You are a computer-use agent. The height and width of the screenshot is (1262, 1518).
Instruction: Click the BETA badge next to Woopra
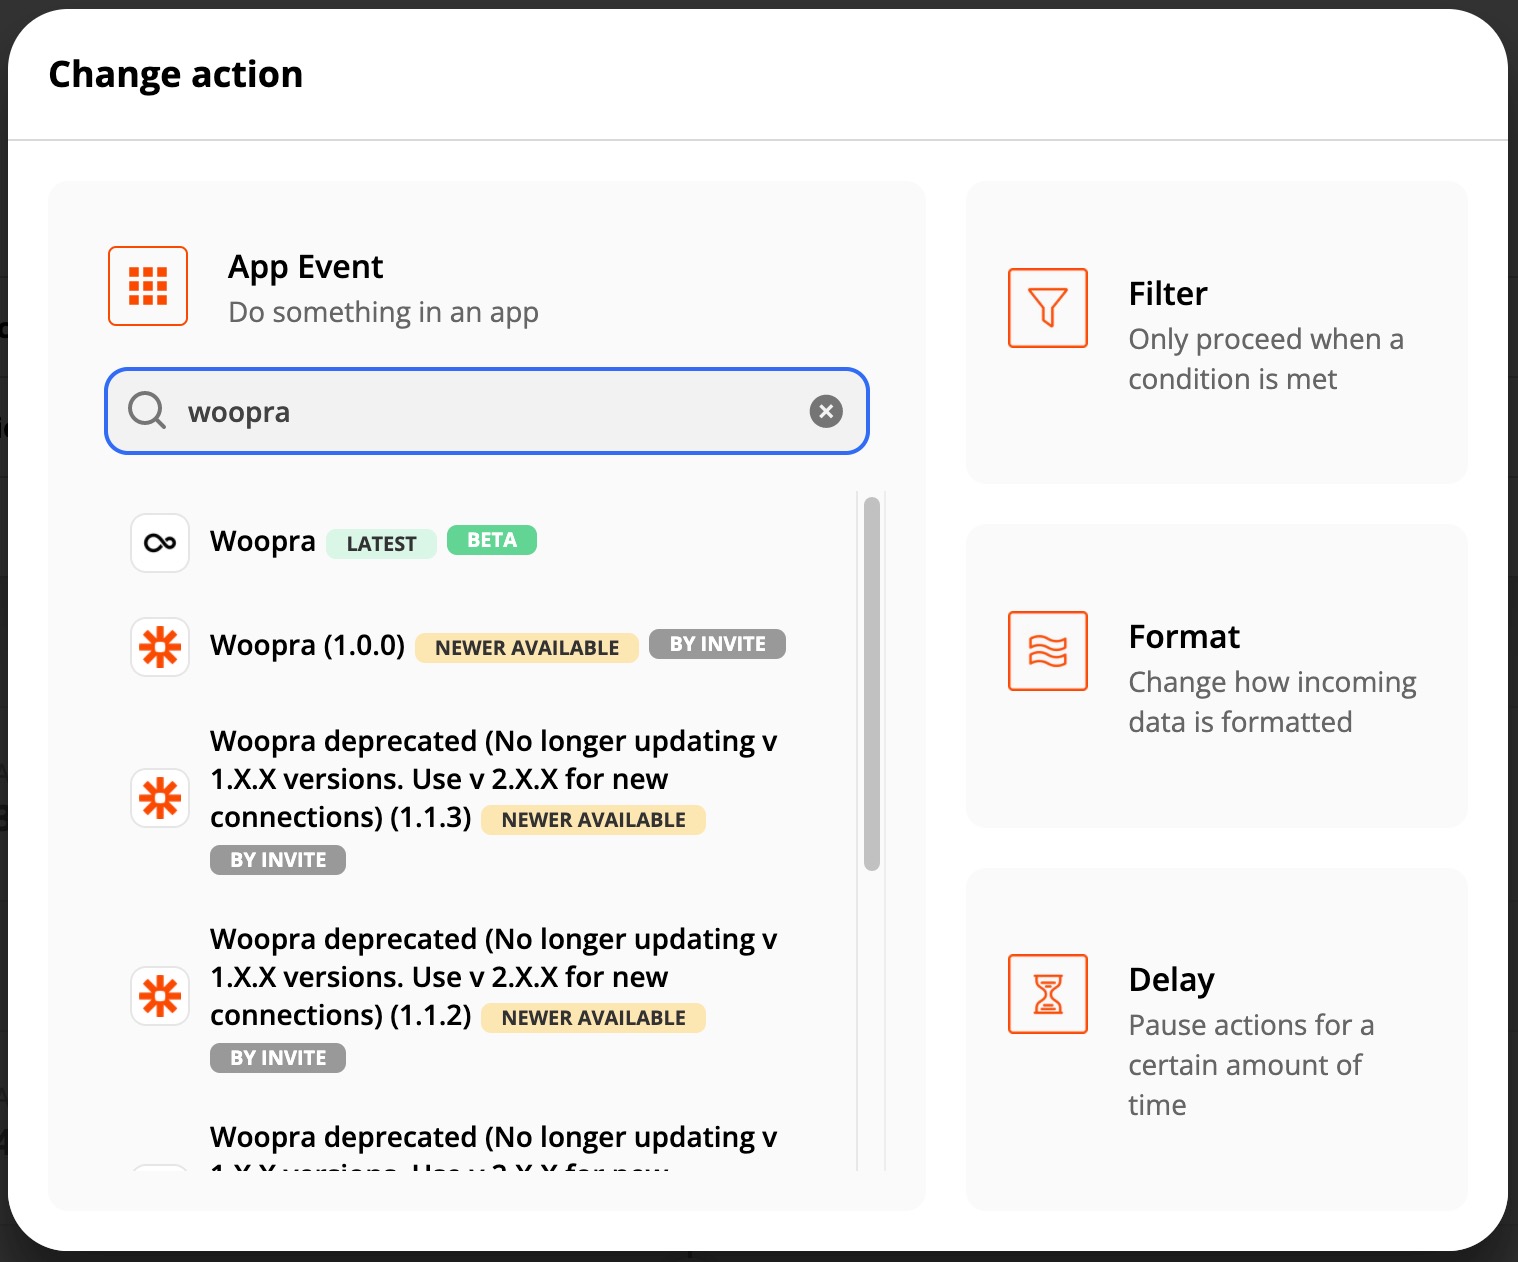pos(492,540)
